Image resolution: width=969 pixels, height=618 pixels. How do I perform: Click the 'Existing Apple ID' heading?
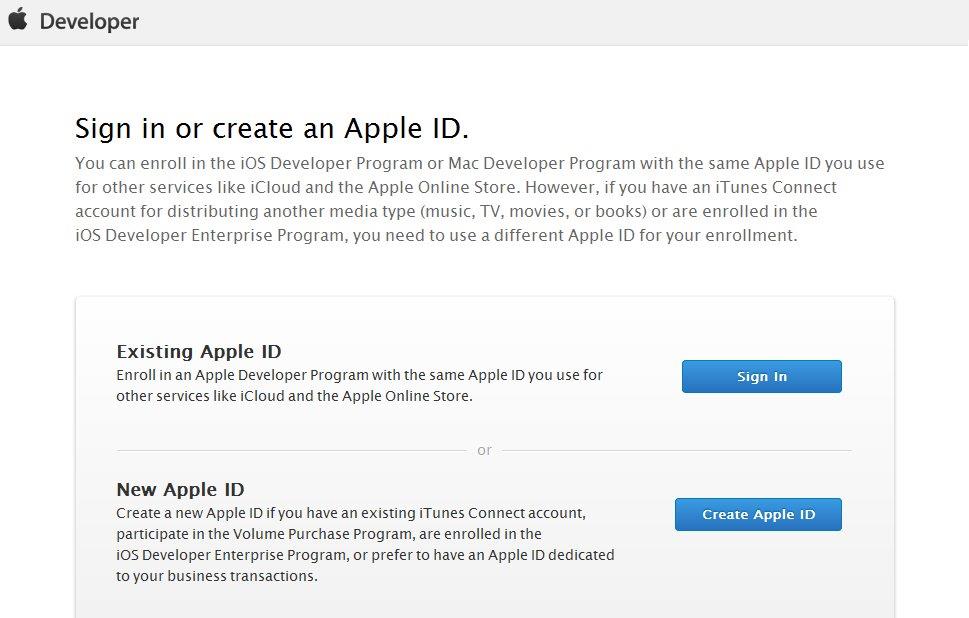click(198, 351)
